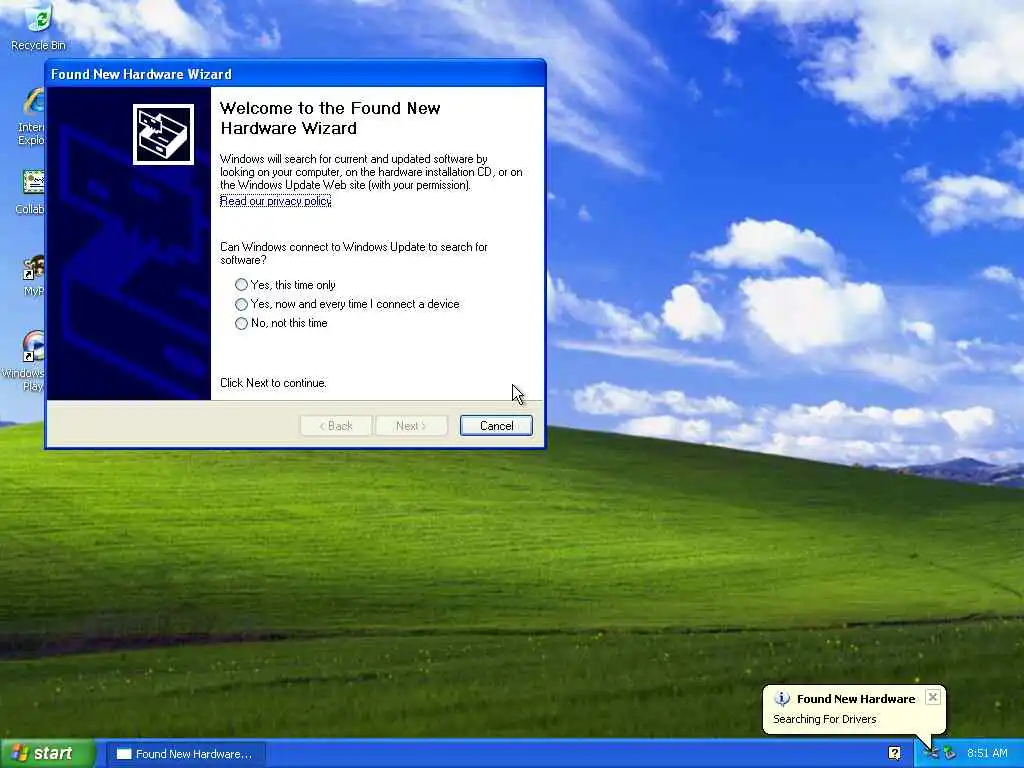Select the Windows Media Player desktop shortcut

pos(26,360)
